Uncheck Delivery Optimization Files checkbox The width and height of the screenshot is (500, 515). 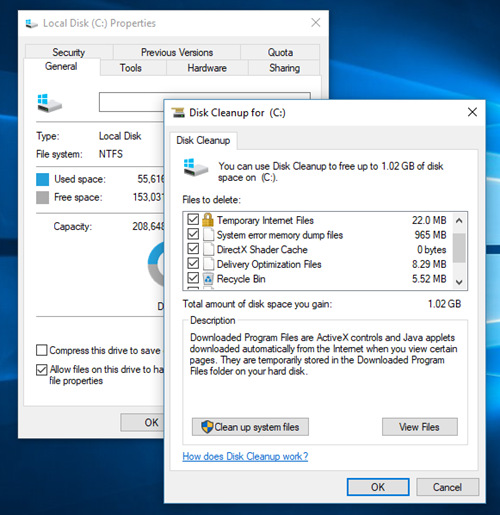(x=193, y=264)
